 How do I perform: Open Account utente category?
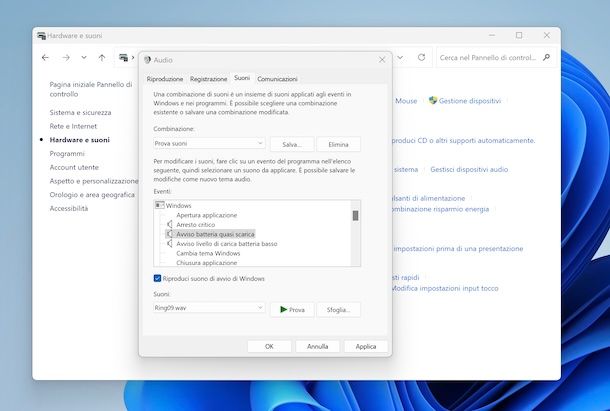[x=74, y=167]
